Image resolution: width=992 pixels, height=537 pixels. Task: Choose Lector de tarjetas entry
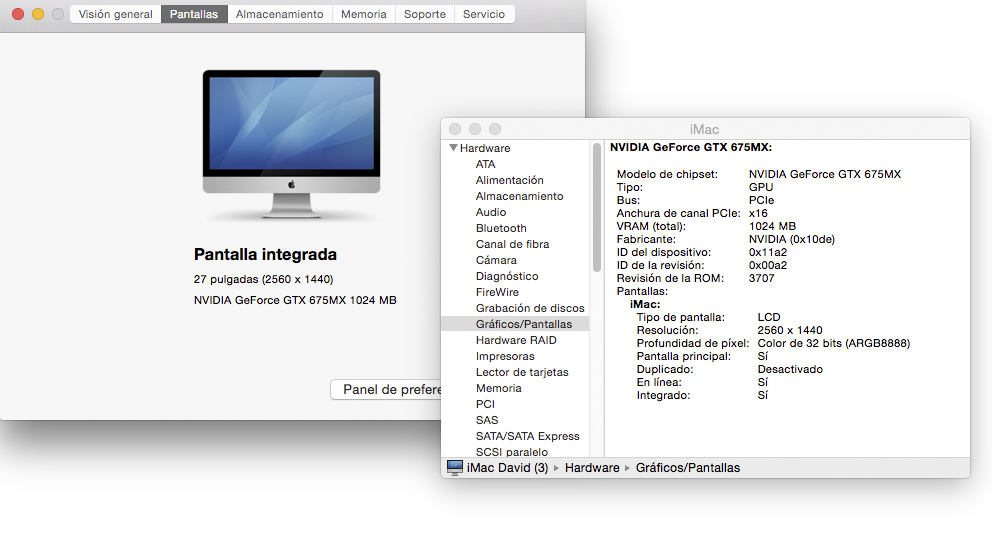[522, 372]
